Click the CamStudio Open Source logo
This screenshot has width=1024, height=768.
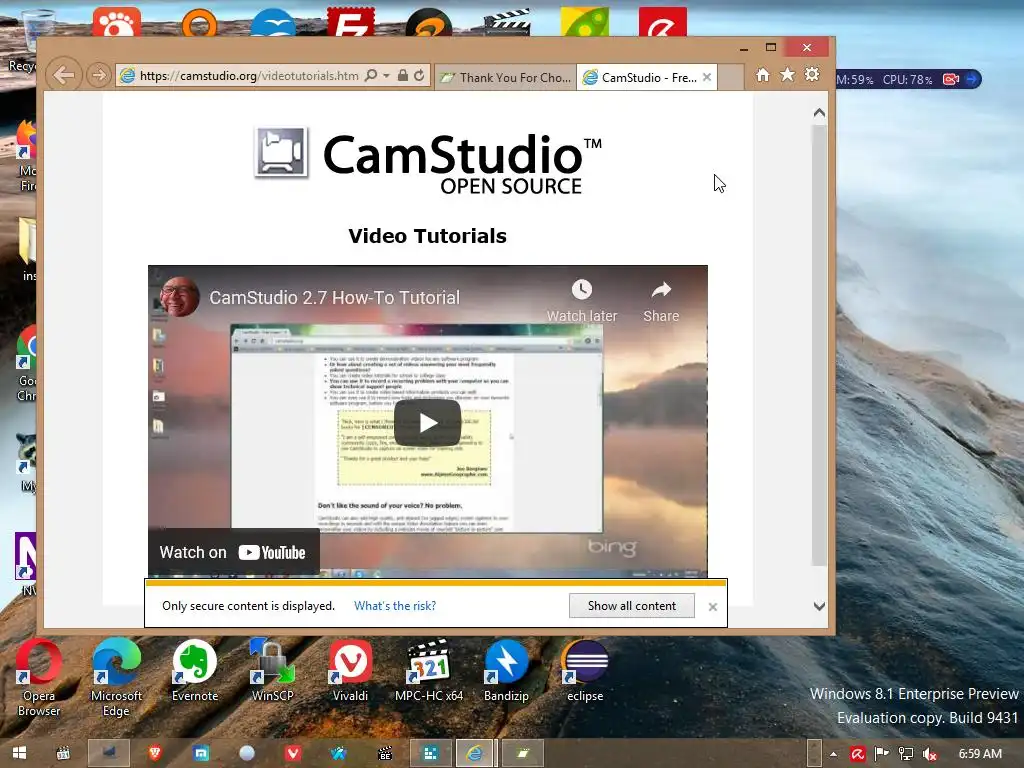(428, 161)
